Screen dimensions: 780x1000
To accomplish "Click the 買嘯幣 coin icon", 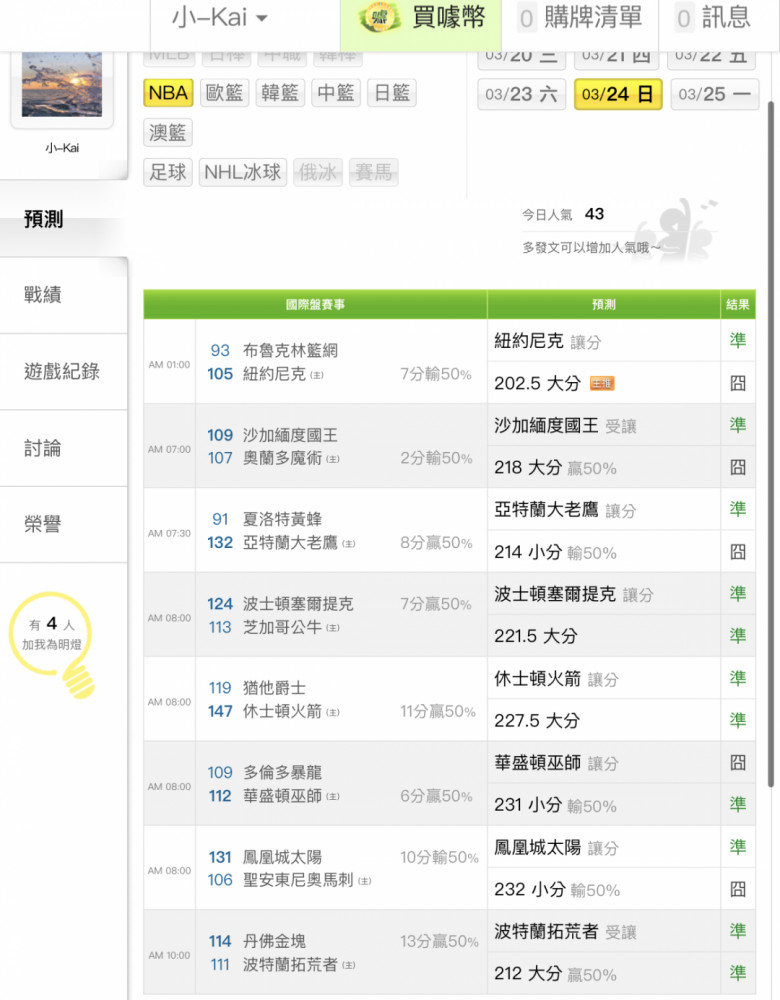I will [379, 17].
